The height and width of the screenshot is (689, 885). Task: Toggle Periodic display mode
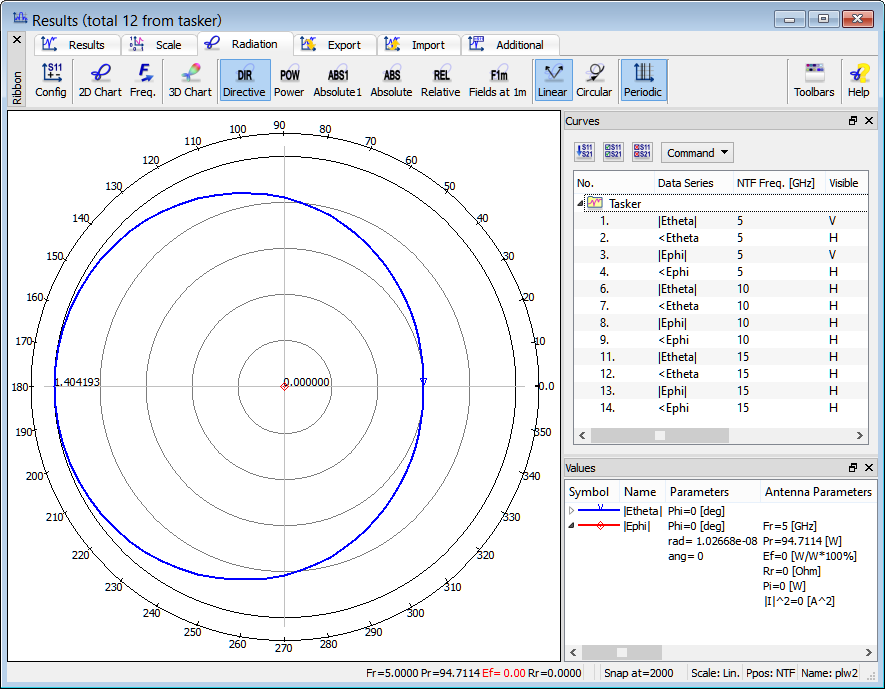643,80
